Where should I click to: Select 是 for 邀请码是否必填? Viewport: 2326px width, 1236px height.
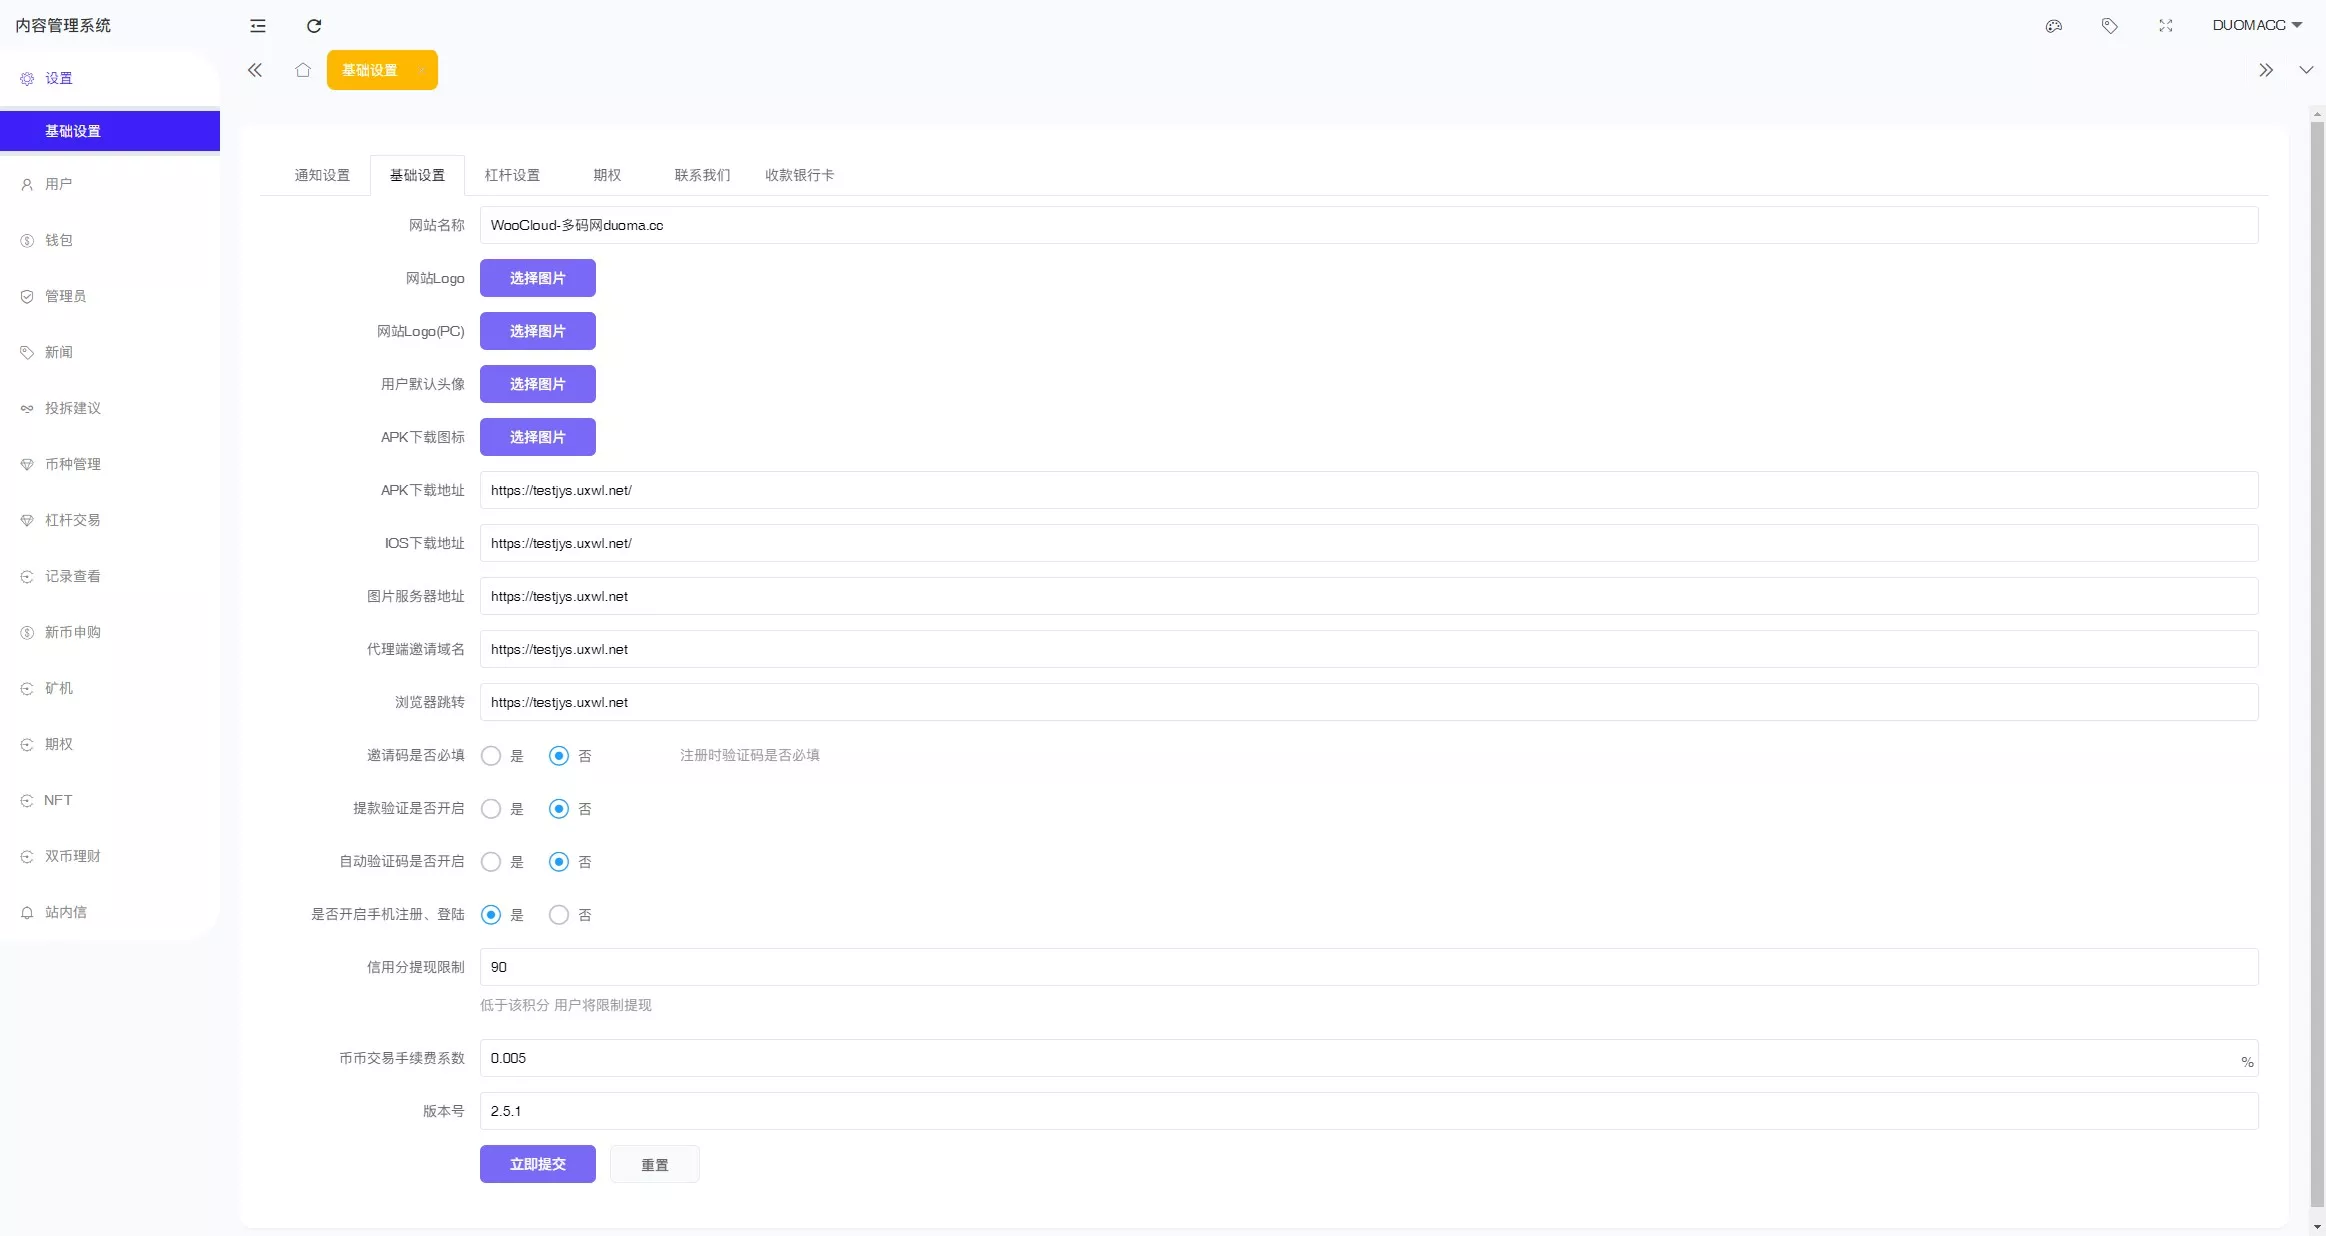tap(491, 756)
